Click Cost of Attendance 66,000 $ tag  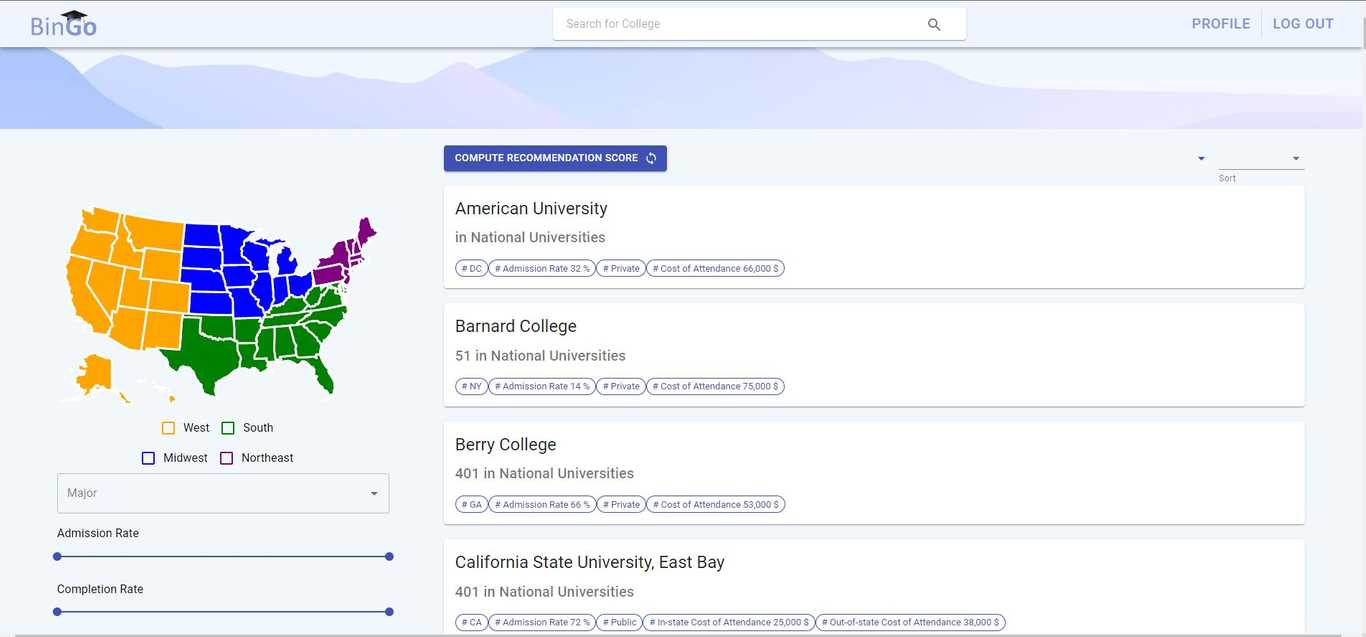coord(715,268)
